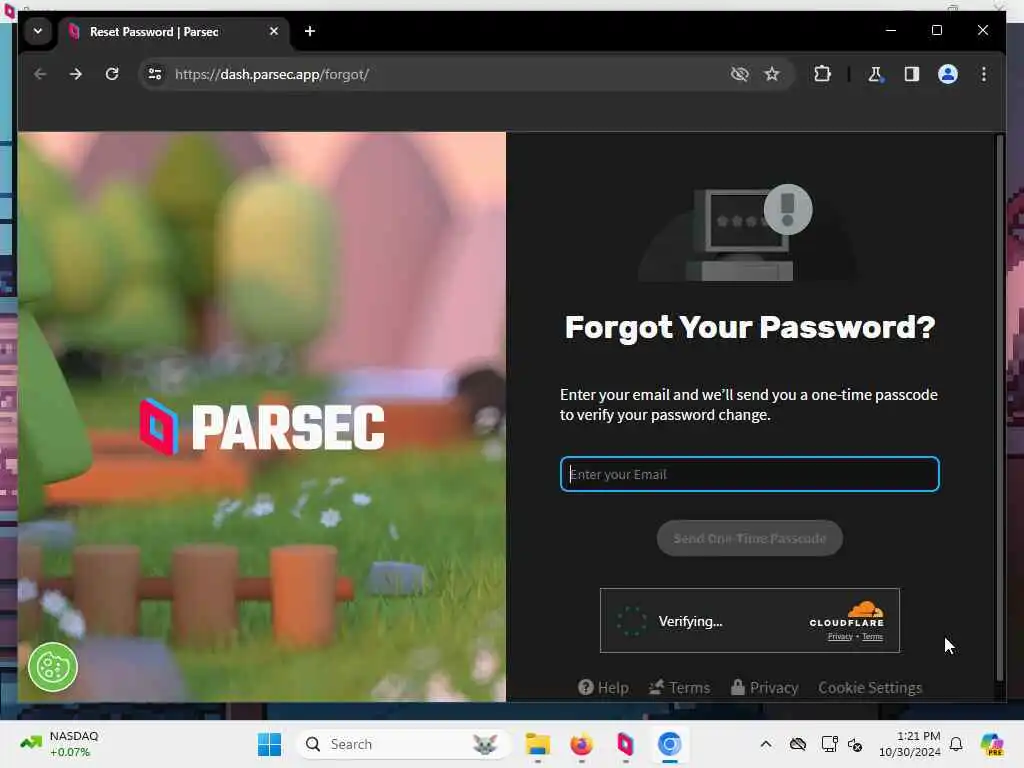Click the Parsec logo on the artwork
This screenshot has height=768, width=1024.
(x=263, y=426)
